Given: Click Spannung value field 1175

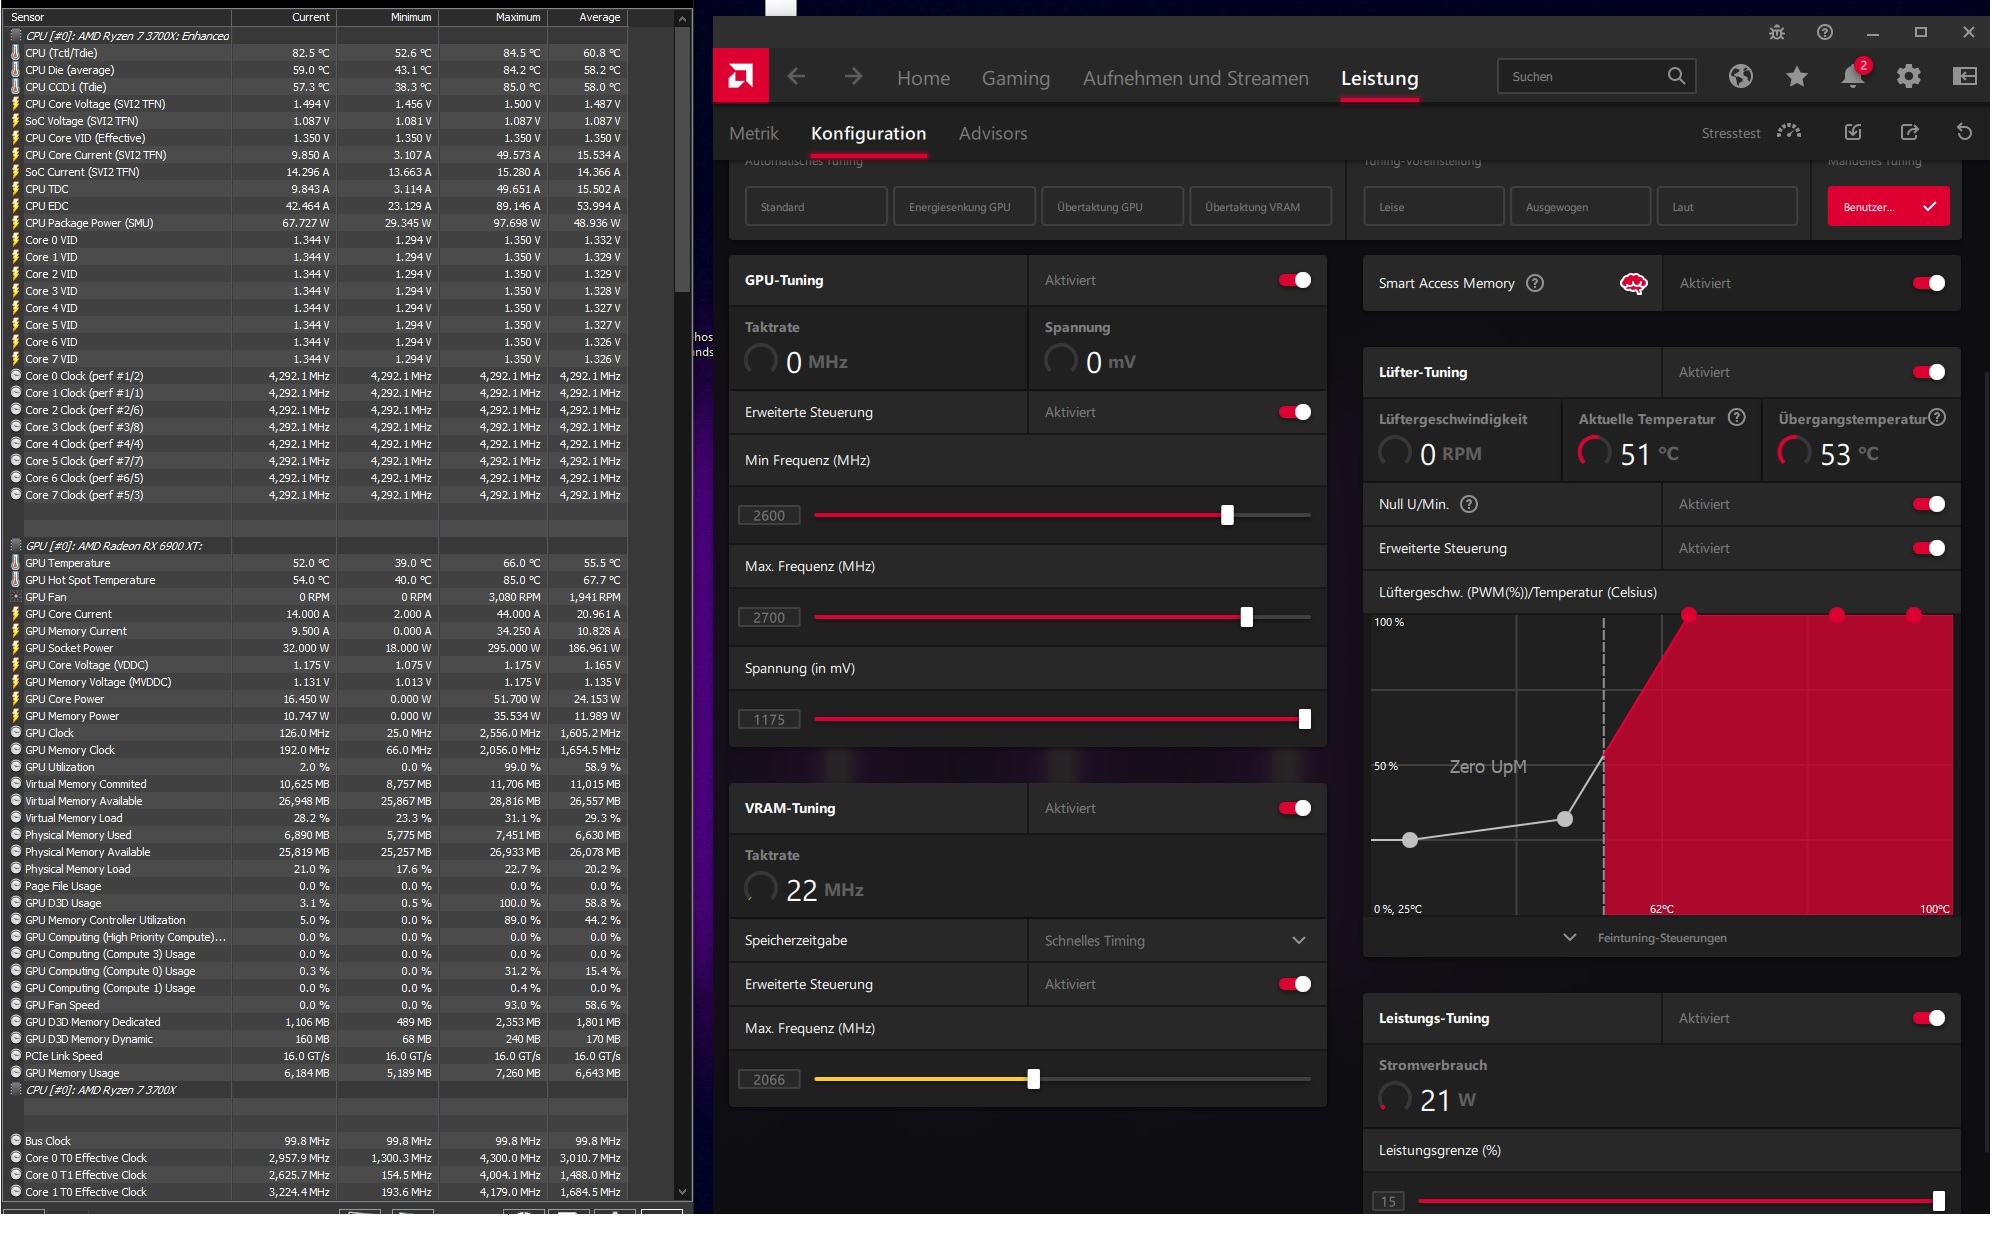Looking at the screenshot, I should pos(769,719).
